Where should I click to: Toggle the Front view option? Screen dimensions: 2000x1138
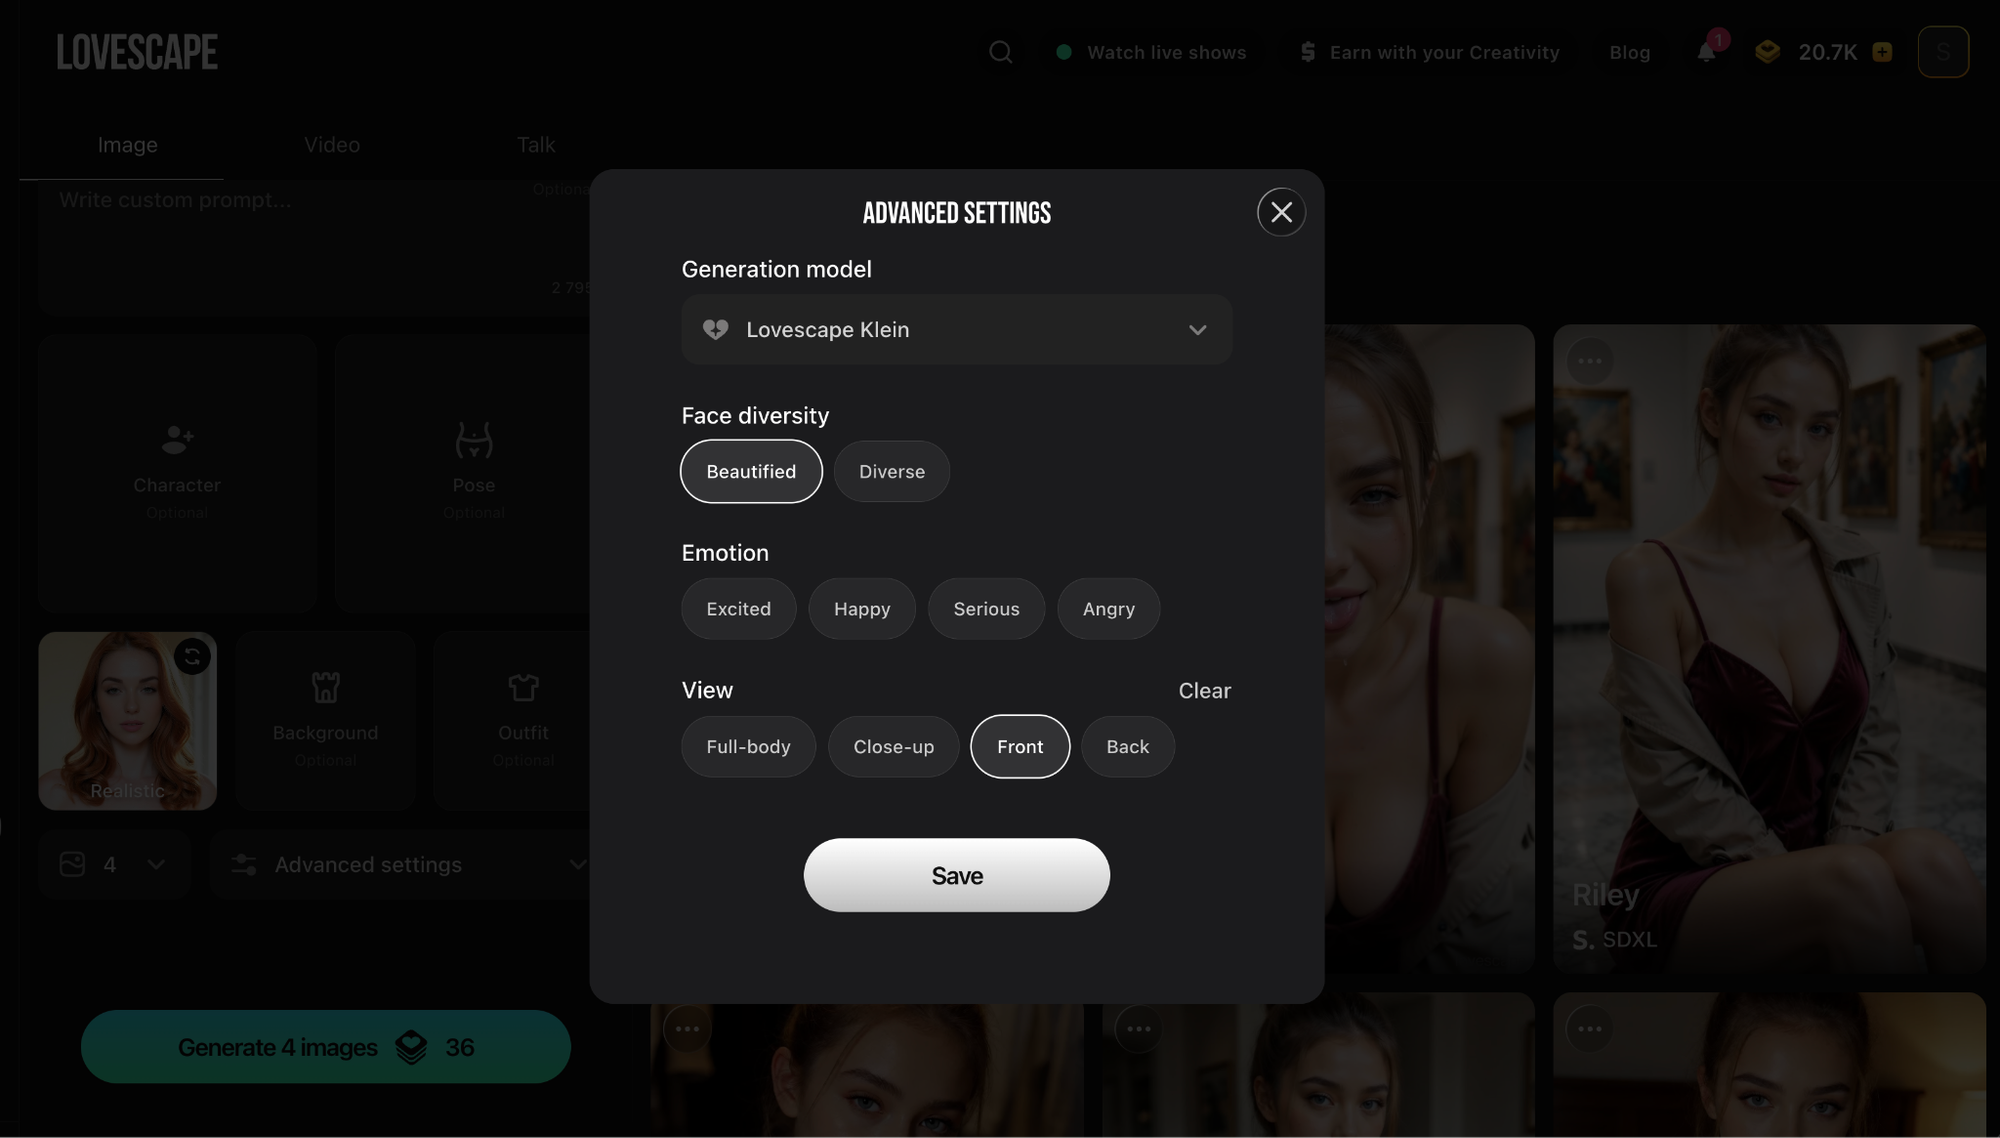click(1020, 747)
